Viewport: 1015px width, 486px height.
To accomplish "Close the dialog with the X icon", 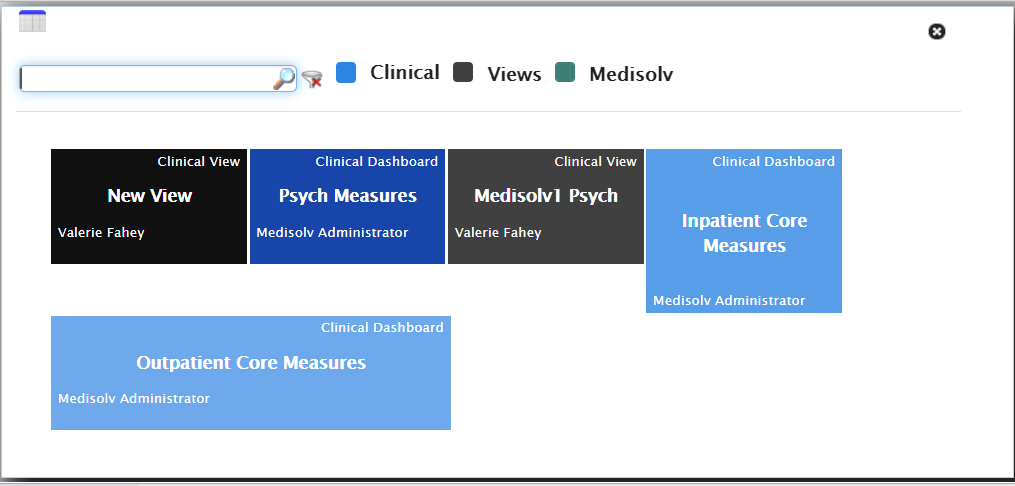I will point(937,31).
